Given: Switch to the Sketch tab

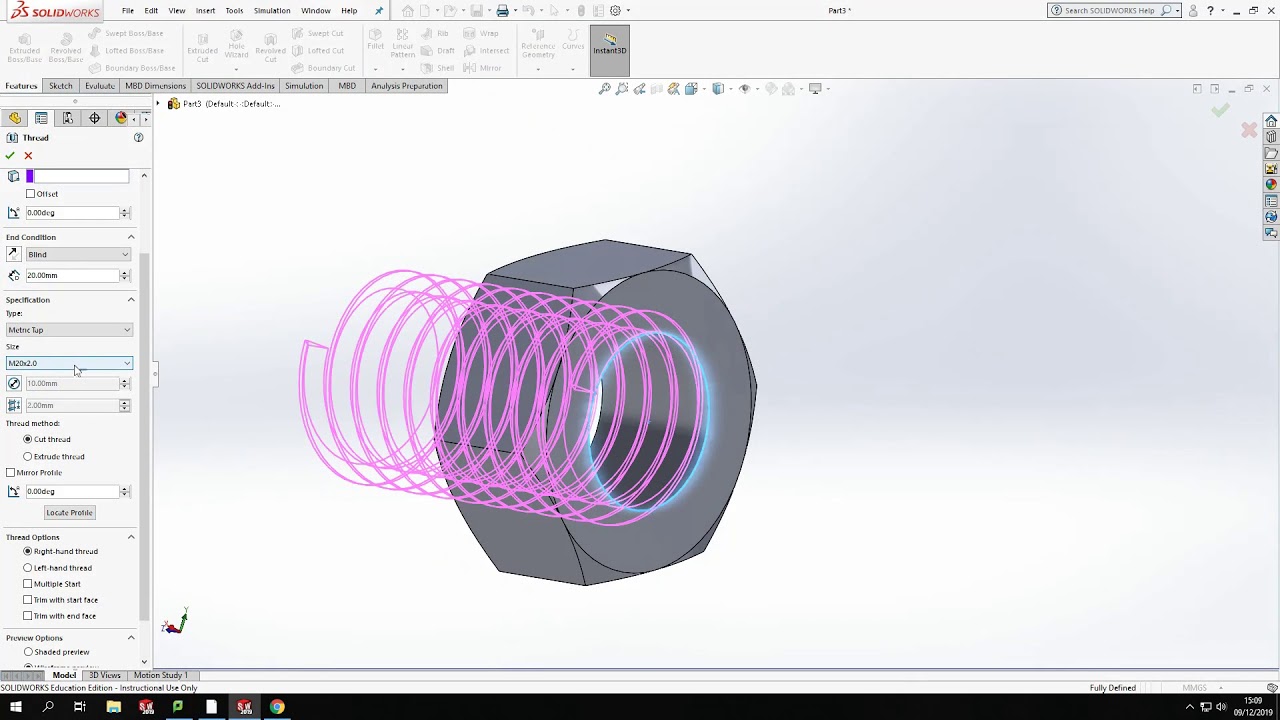Looking at the screenshot, I should click(x=61, y=86).
